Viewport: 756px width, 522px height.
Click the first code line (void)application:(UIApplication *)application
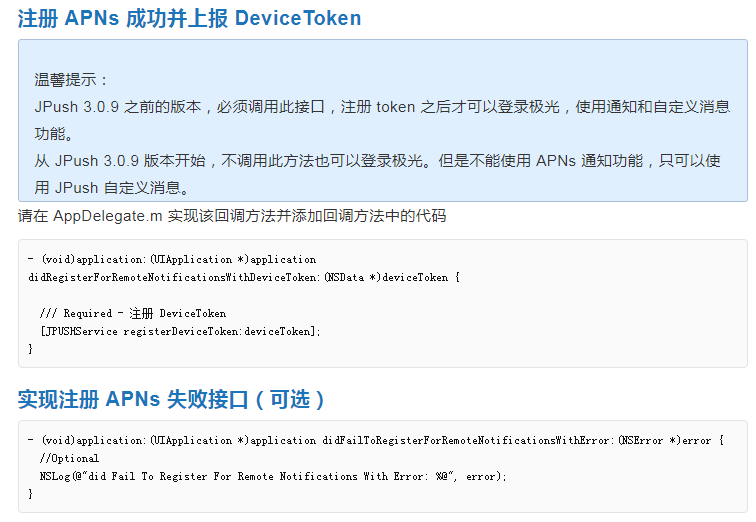coord(172,260)
